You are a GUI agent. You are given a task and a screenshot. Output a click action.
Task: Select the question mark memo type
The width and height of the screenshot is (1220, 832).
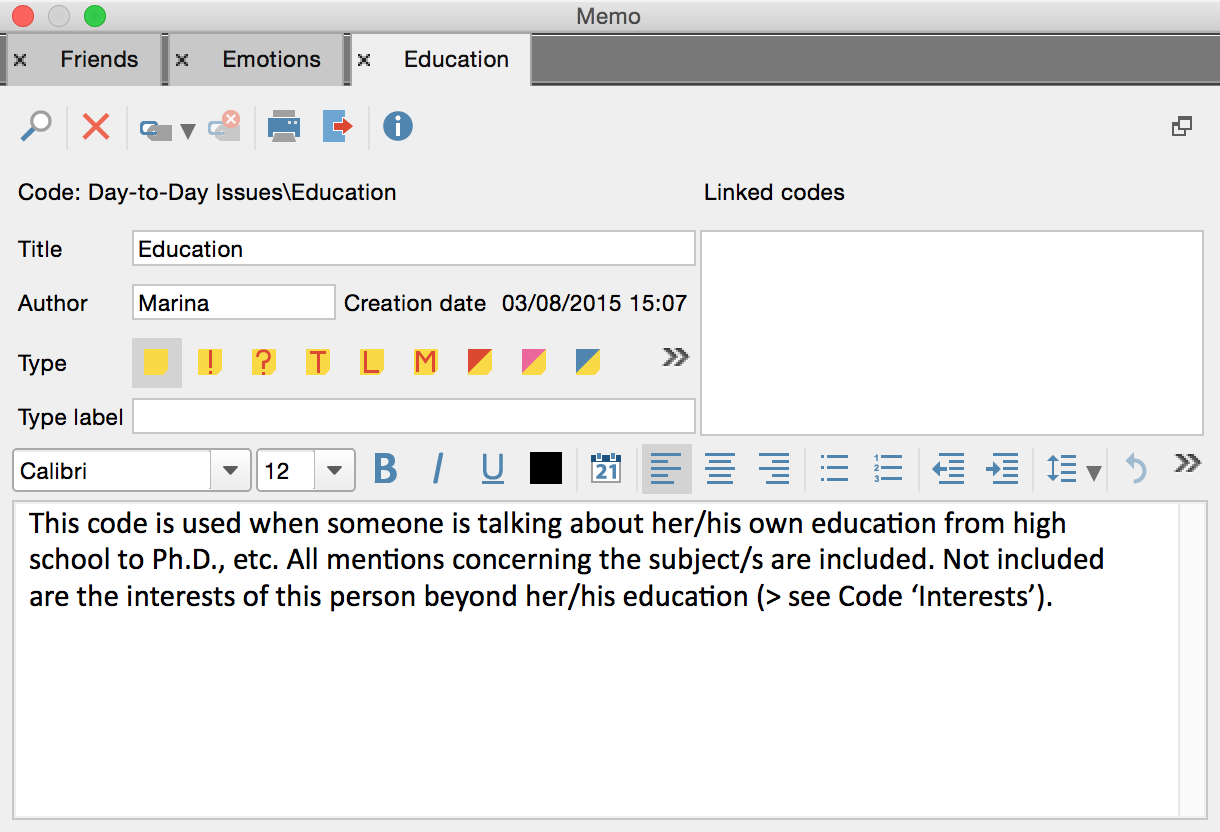click(x=263, y=362)
